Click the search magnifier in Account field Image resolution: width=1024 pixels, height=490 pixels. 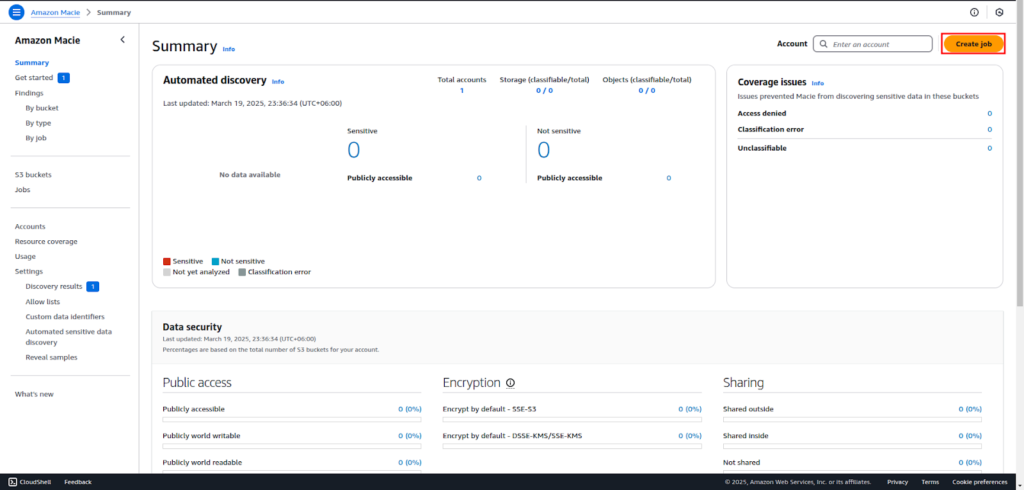pos(824,44)
